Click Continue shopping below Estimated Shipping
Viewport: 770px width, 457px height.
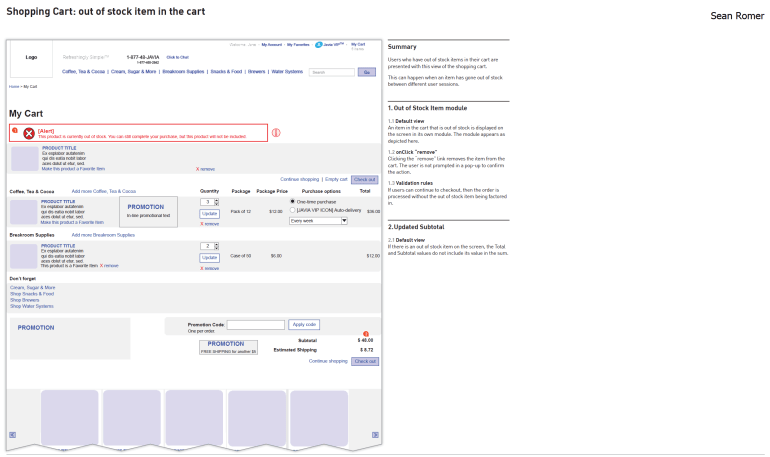(x=328, y=361)
